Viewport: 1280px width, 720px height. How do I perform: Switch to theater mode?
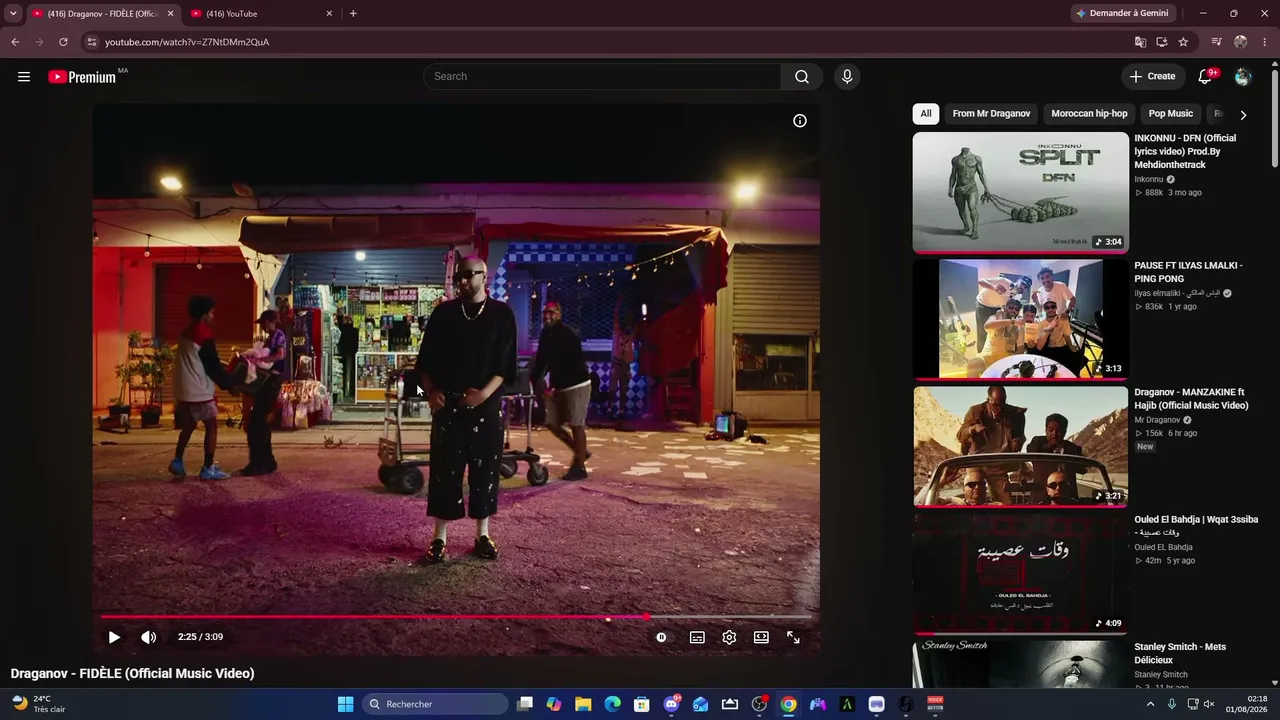coord(761,637)
